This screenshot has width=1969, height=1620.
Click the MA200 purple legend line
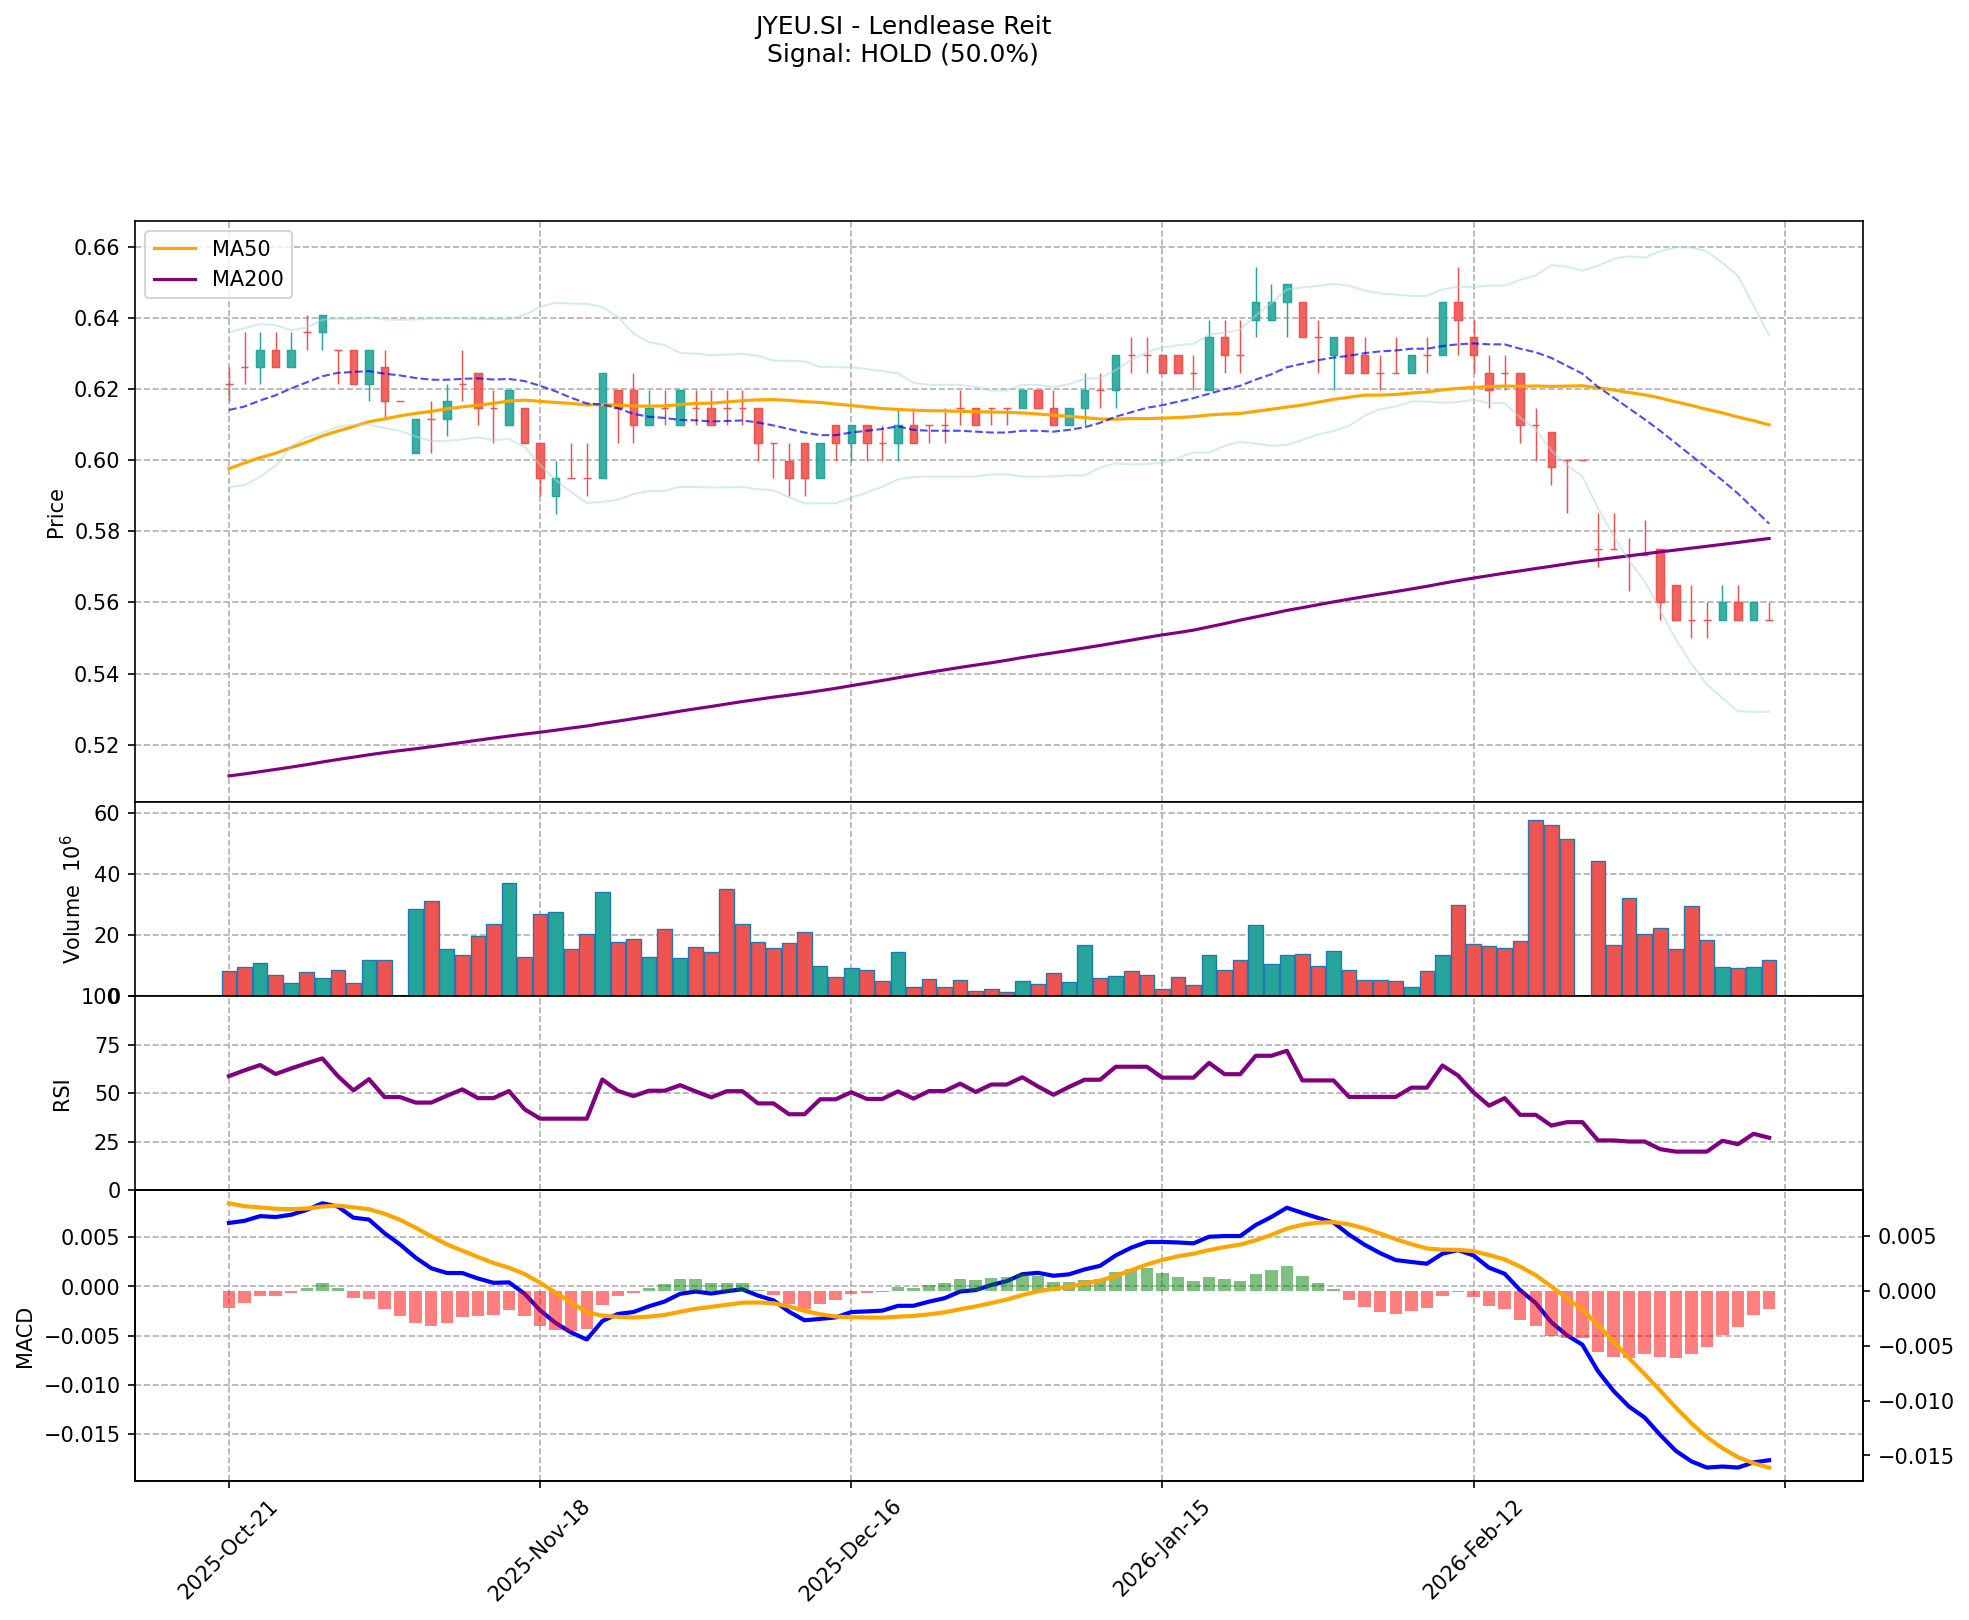click(x=175, y=279)
